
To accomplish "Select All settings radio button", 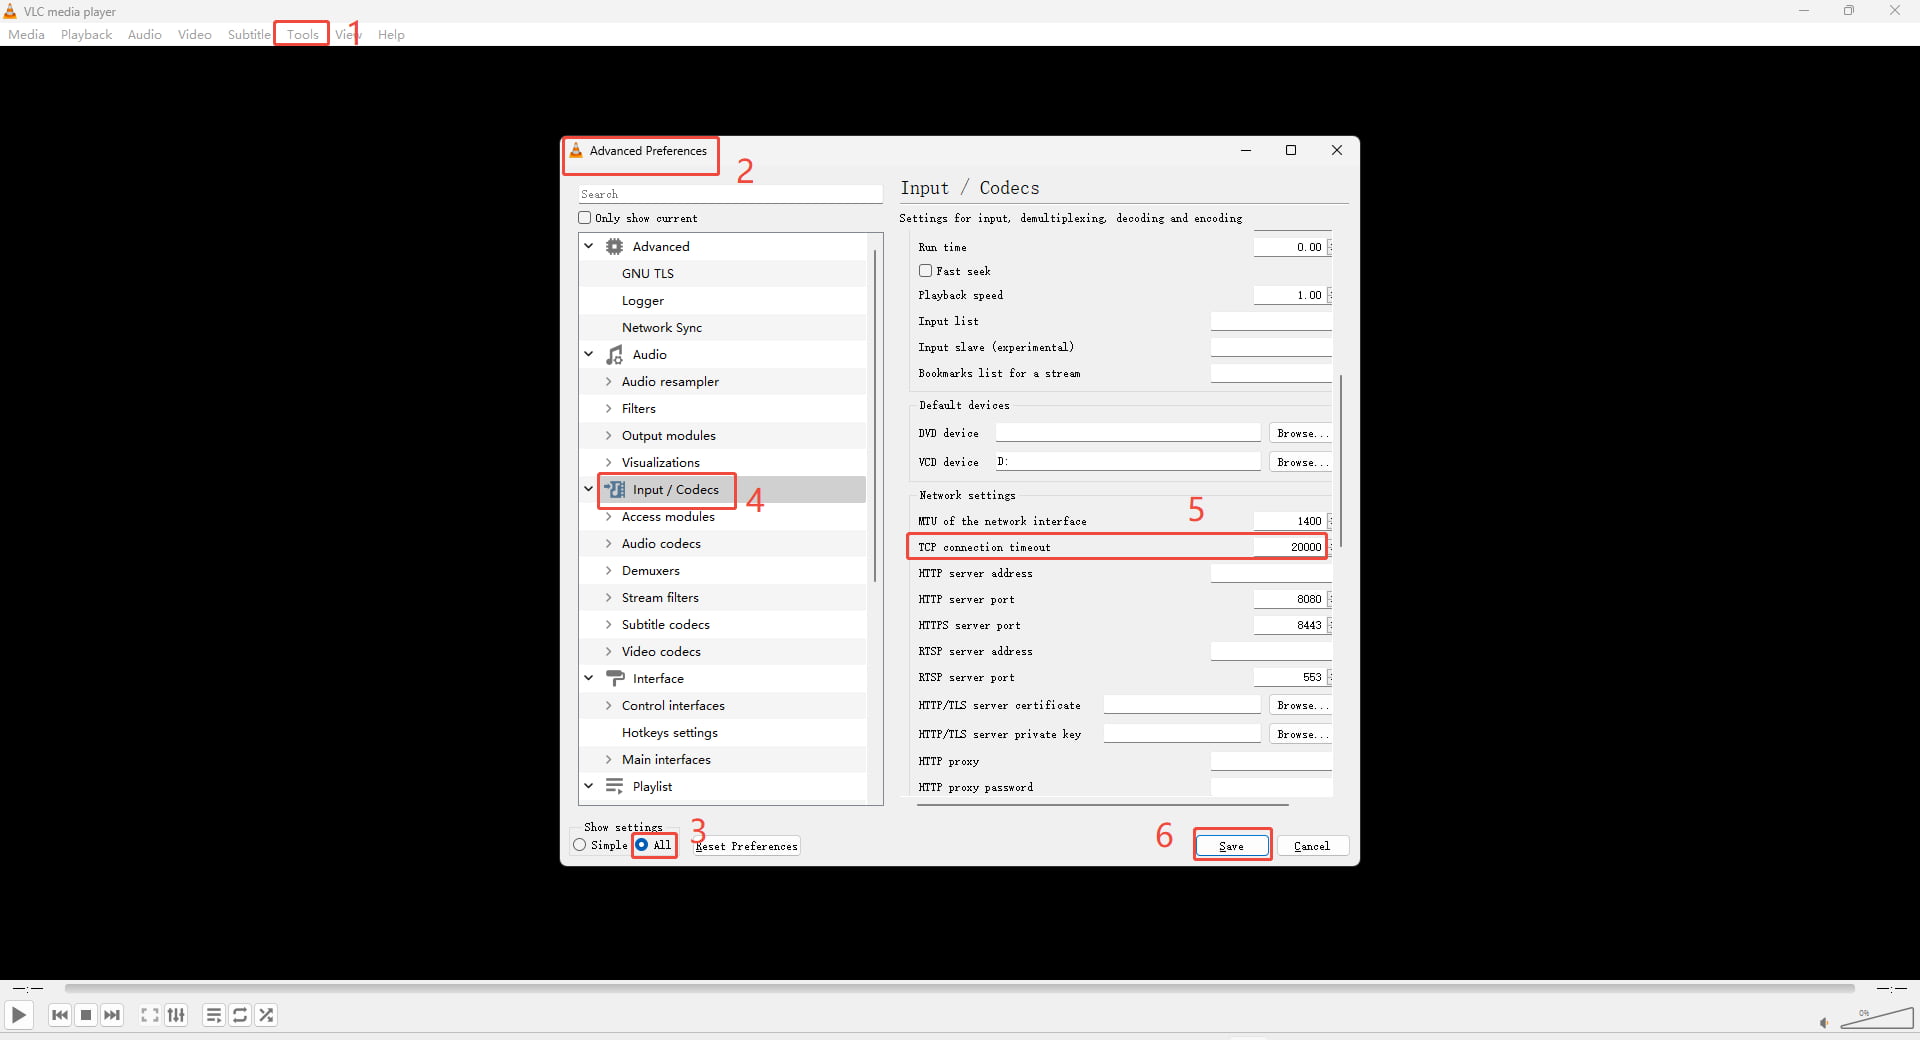I will coord(642,845).
